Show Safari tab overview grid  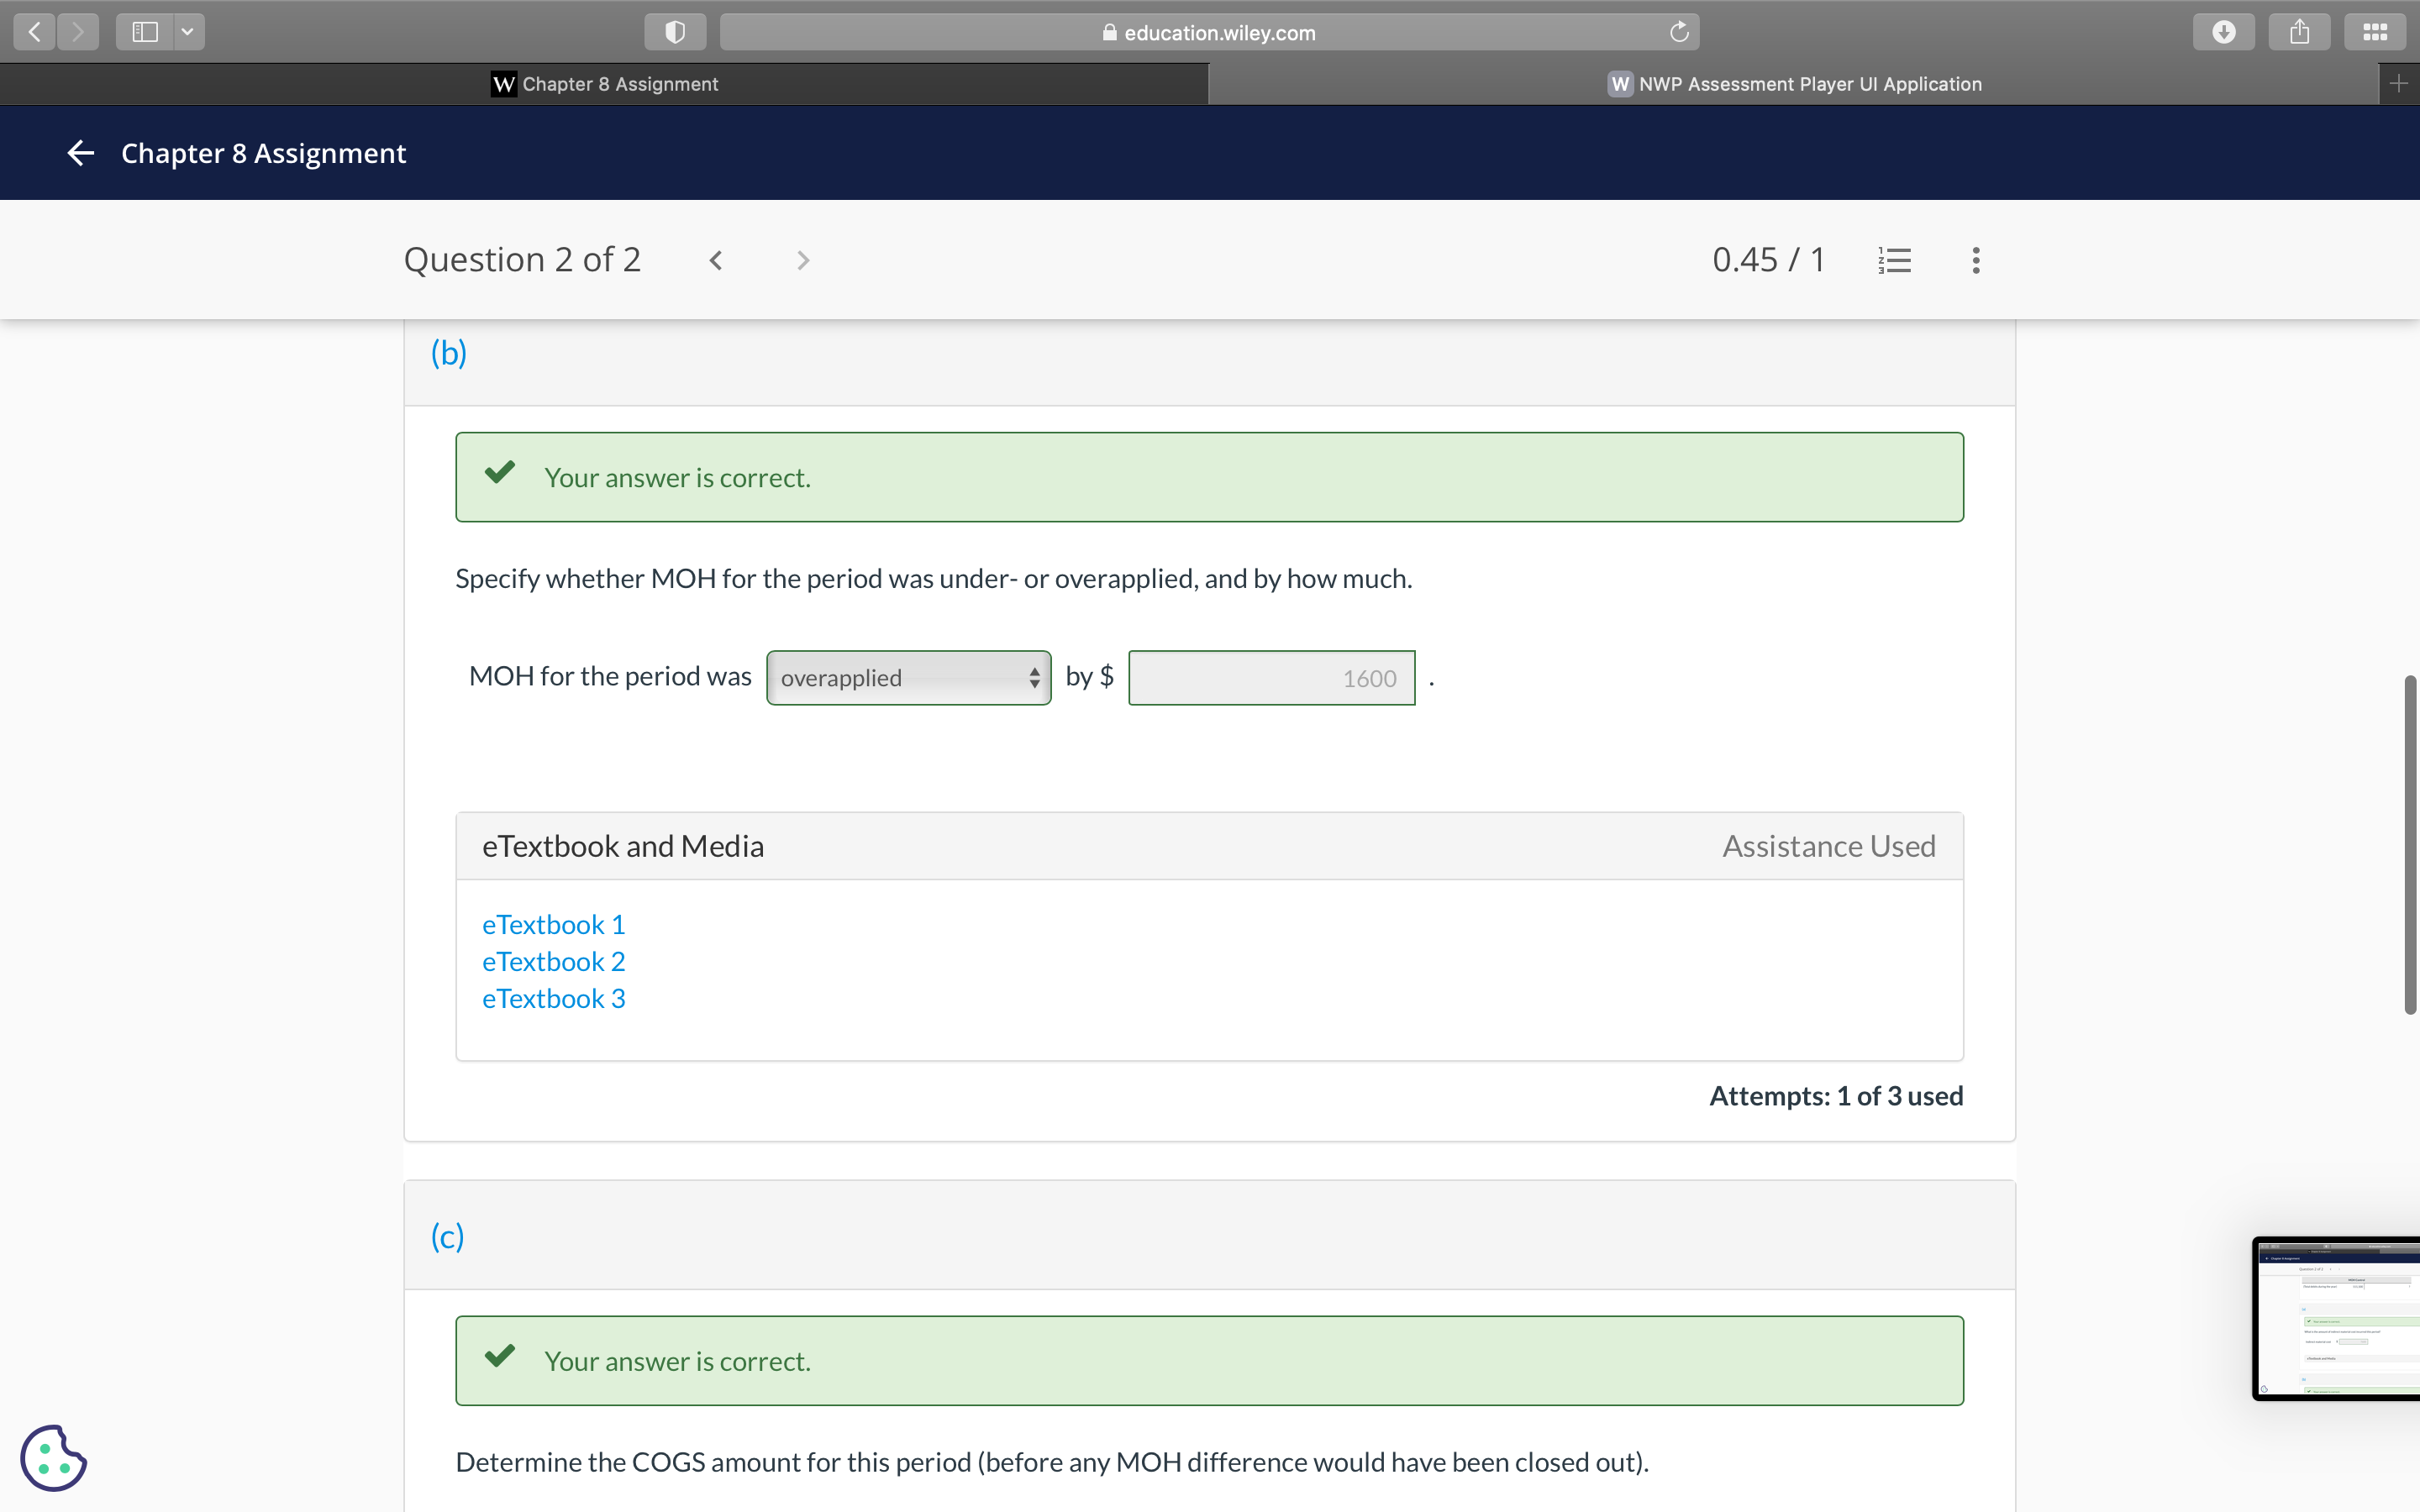(x=2375, y=32)
